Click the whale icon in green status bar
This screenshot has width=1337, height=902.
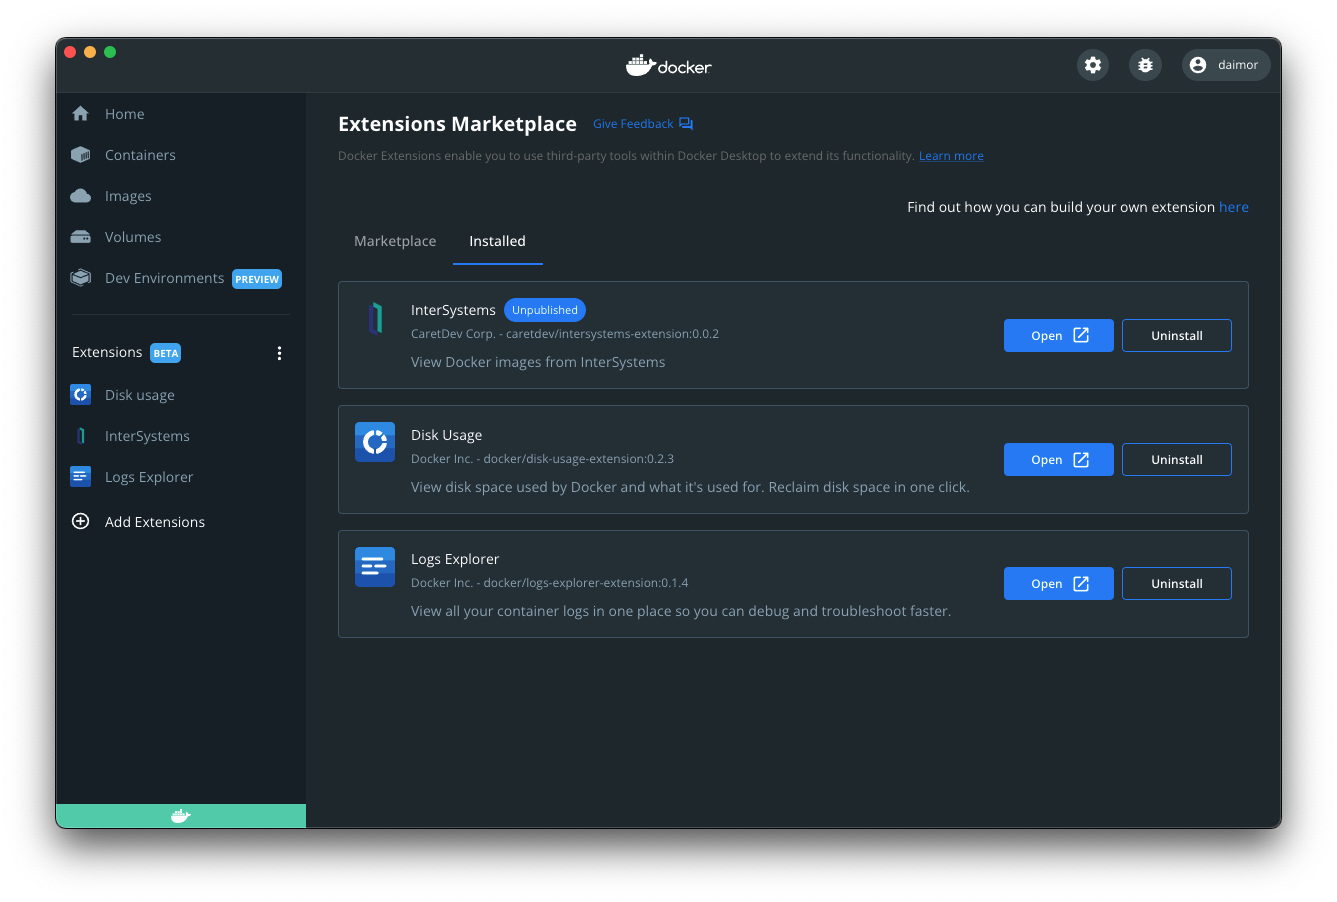pos(181,816)
